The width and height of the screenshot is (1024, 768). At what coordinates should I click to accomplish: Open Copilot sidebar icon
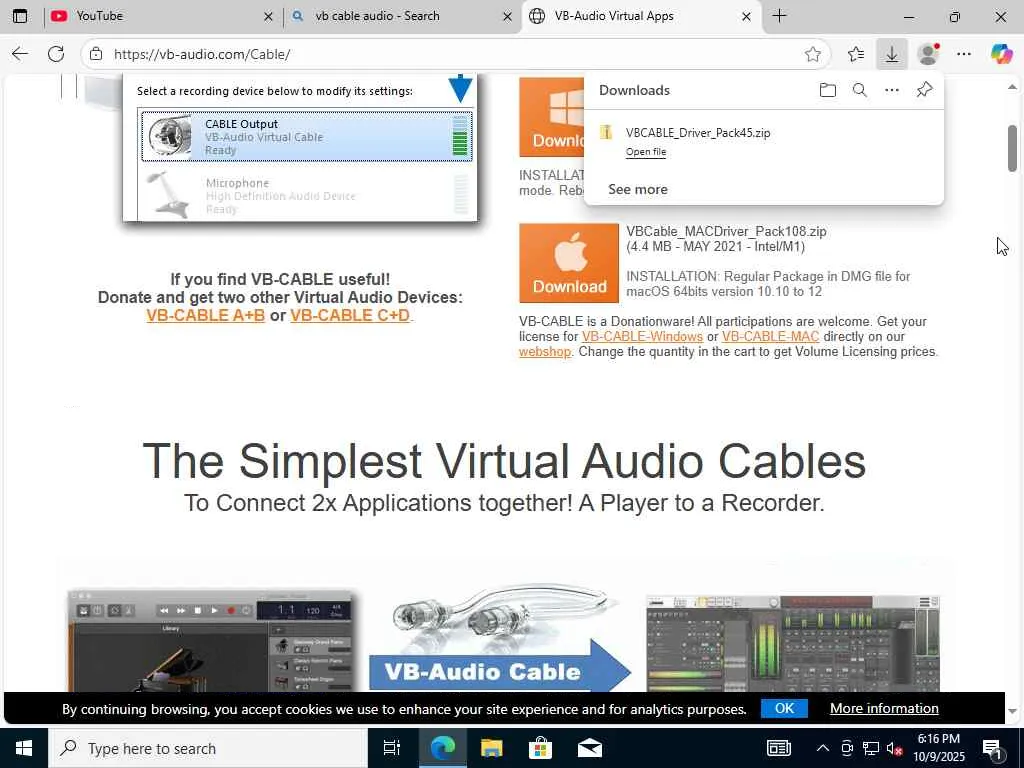tap(1000, 54)
